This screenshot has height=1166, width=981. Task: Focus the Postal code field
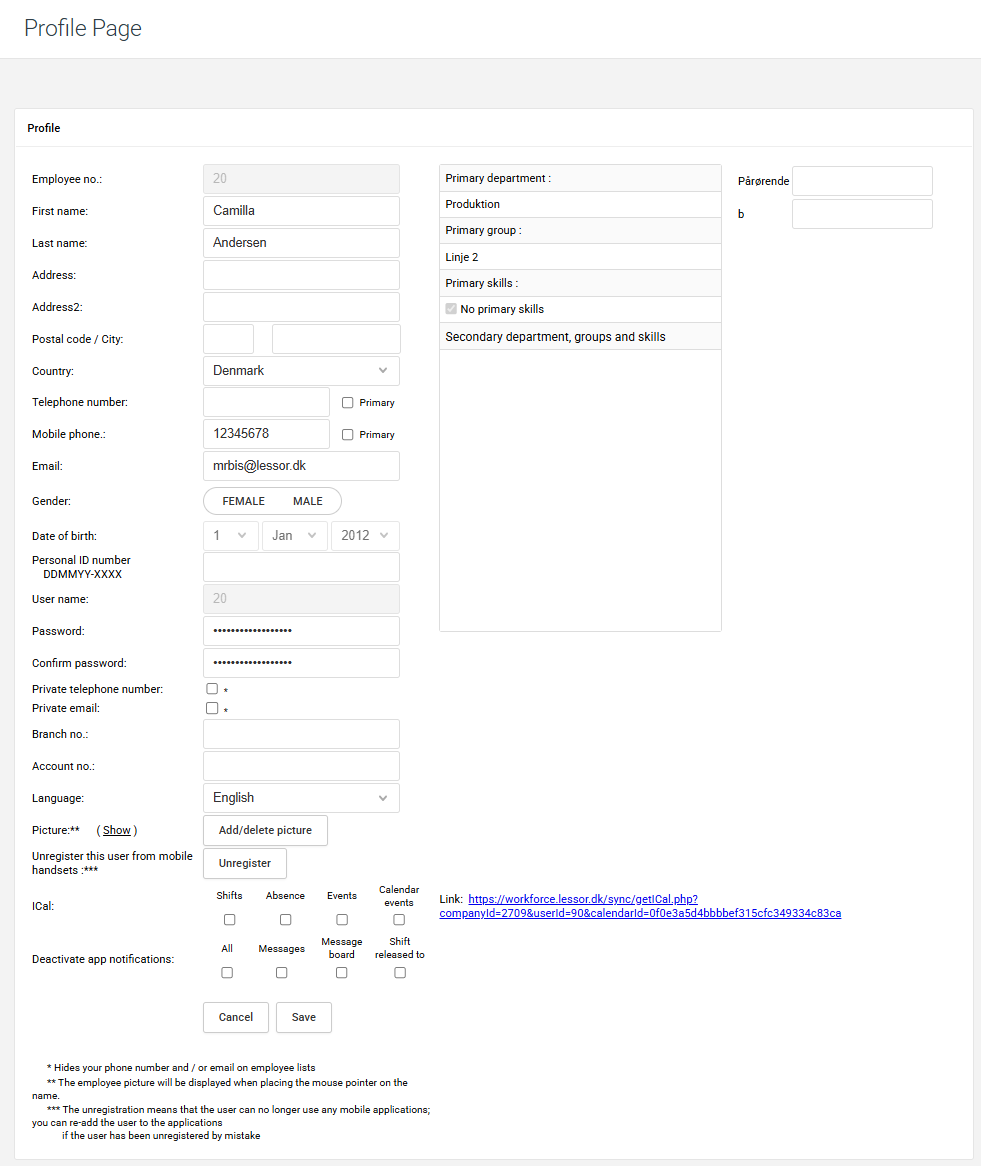click(228, 338)
